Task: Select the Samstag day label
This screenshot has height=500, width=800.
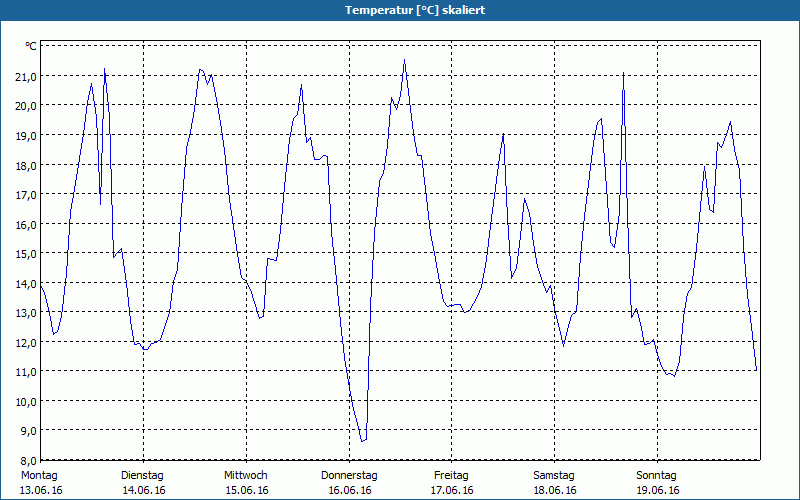Action: point(554,476)
